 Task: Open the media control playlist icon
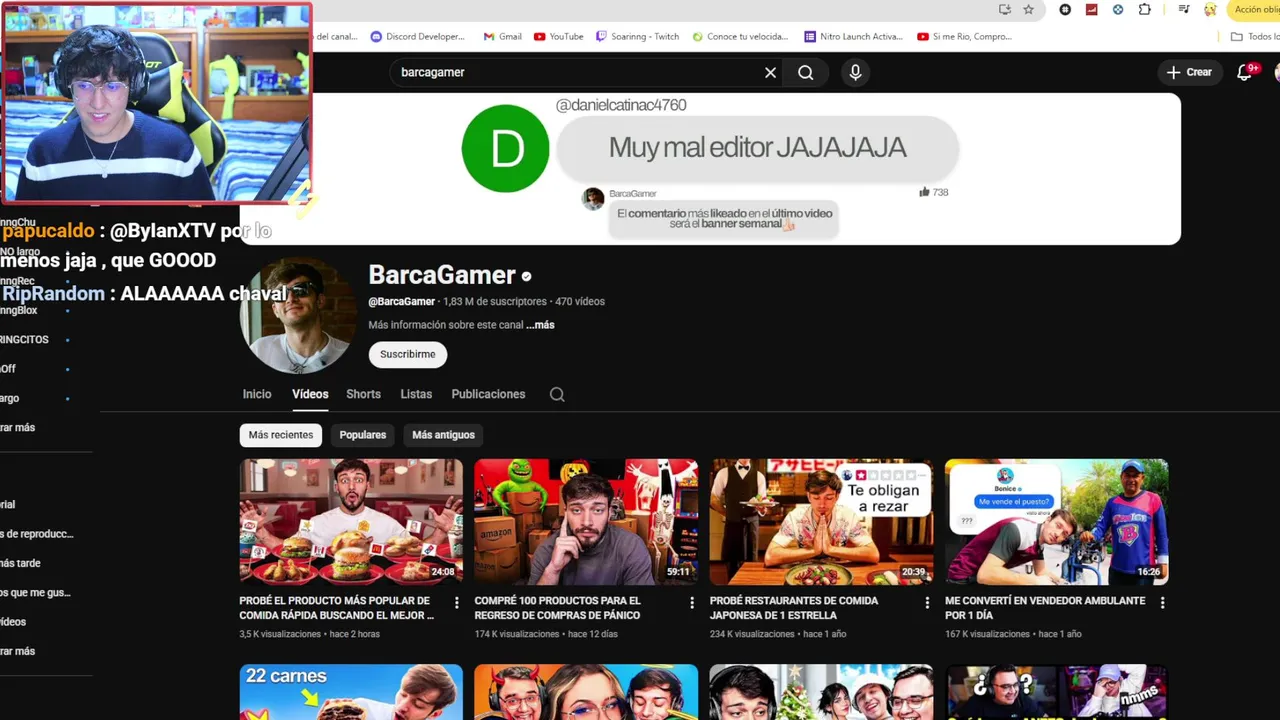pos(1184,9)
